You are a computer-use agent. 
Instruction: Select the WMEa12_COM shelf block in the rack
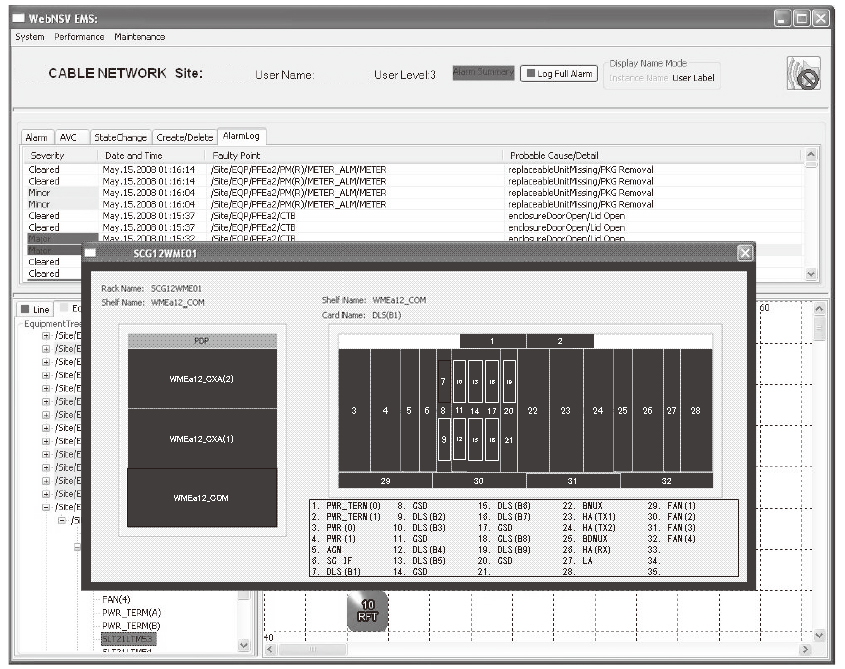tap(202, 498)
